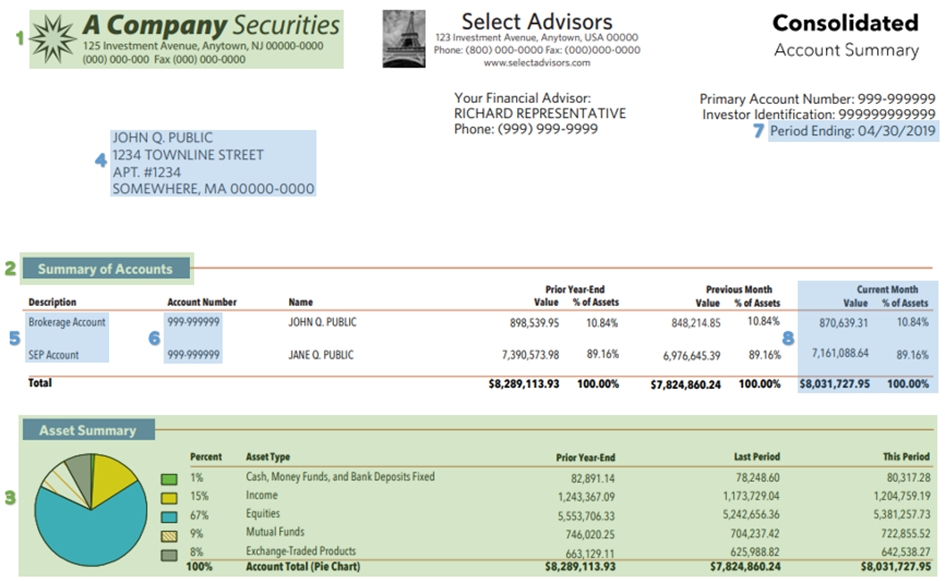This screenshot has width=945, height=581.
Task: Select the teal Equities legend swatch
Action: (170, 516)
